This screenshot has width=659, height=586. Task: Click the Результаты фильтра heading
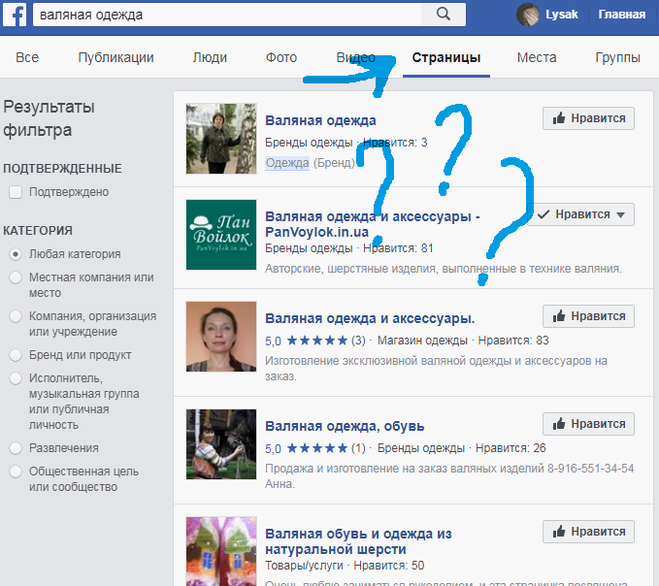click(x=49, y=119)
